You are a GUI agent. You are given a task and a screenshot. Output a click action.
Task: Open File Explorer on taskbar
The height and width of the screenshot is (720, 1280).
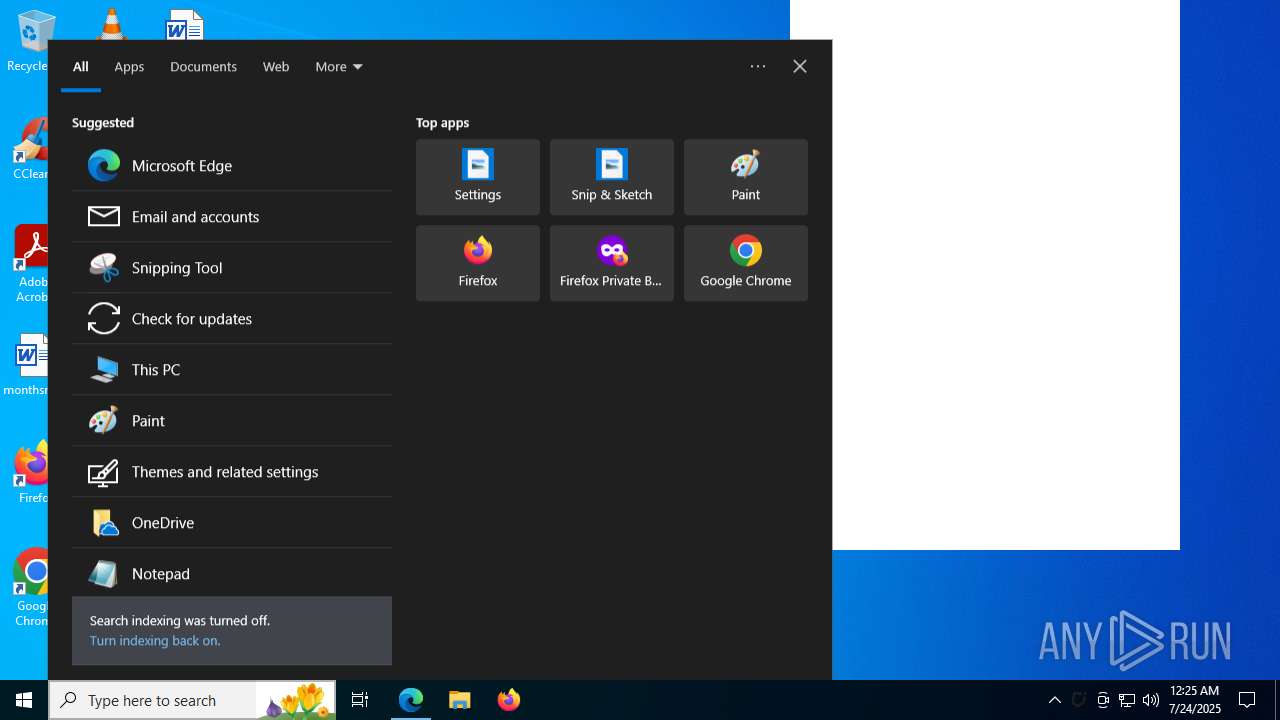(460, 700)
